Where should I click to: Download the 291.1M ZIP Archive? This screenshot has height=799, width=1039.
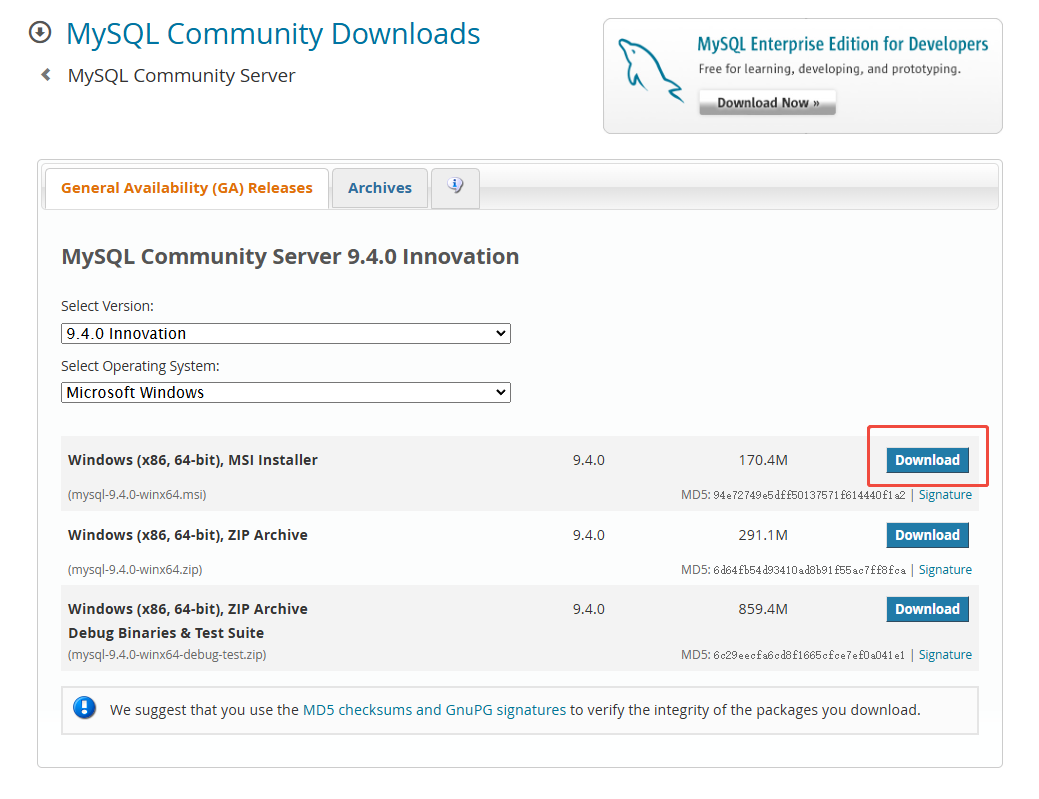point(927,535)
